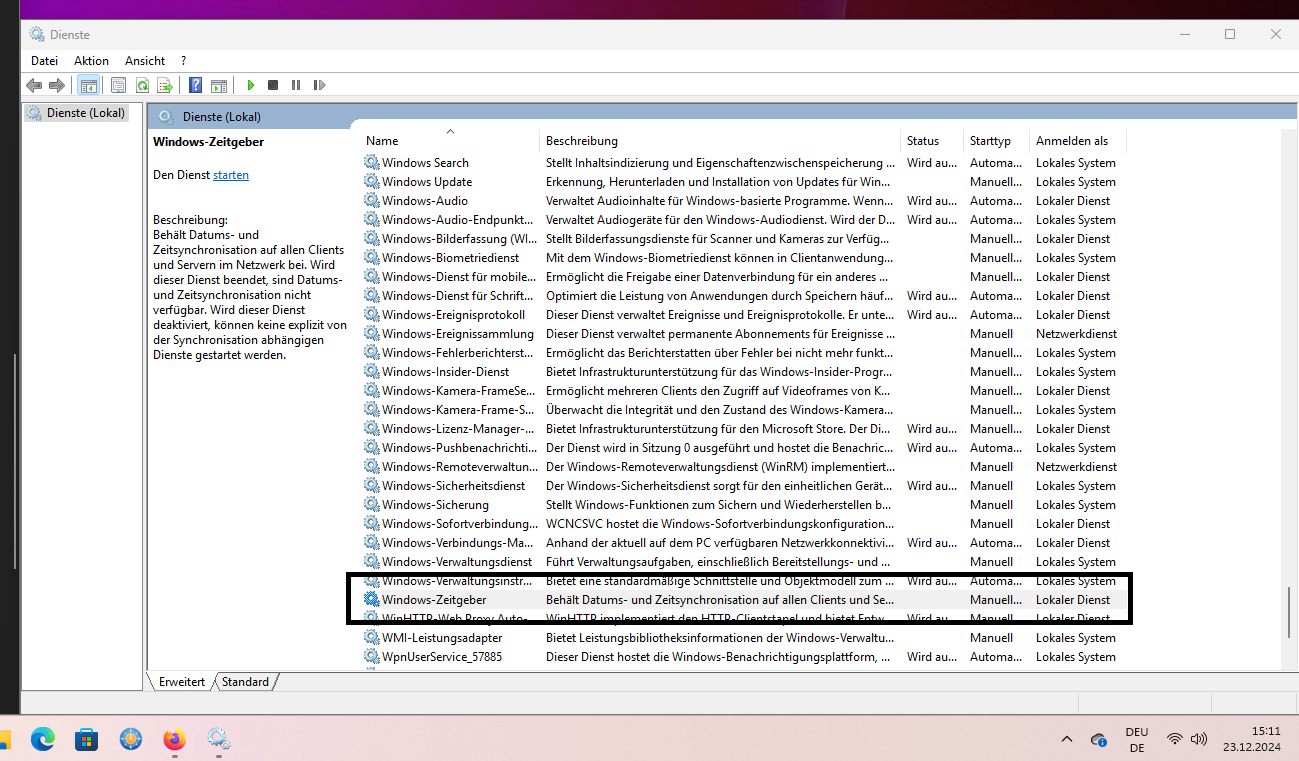1299x761 pixels.
Task: Select the Windows-Fehlerberichterst... service
Action: 458,353
